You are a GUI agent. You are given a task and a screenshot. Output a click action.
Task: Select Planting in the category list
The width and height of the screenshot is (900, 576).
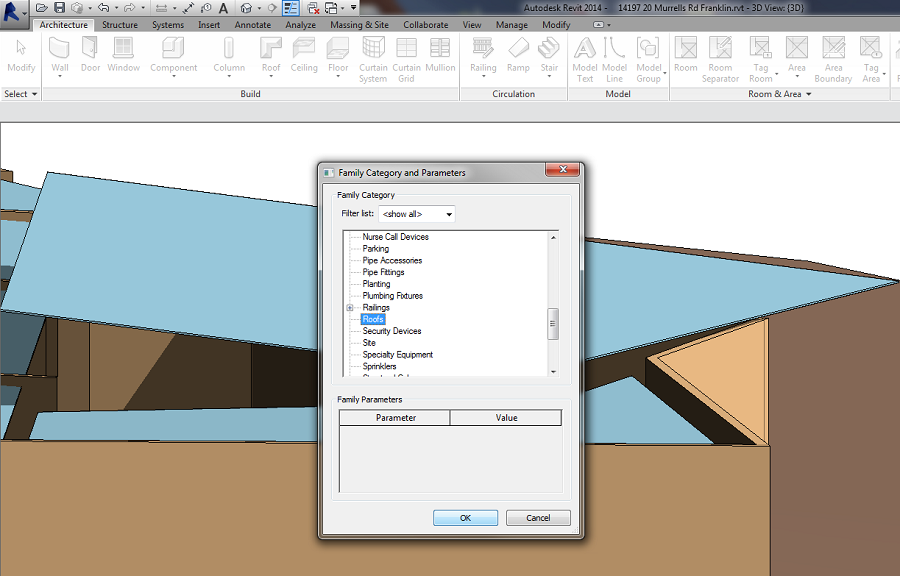pyautogui.click(x=376, y=284)
